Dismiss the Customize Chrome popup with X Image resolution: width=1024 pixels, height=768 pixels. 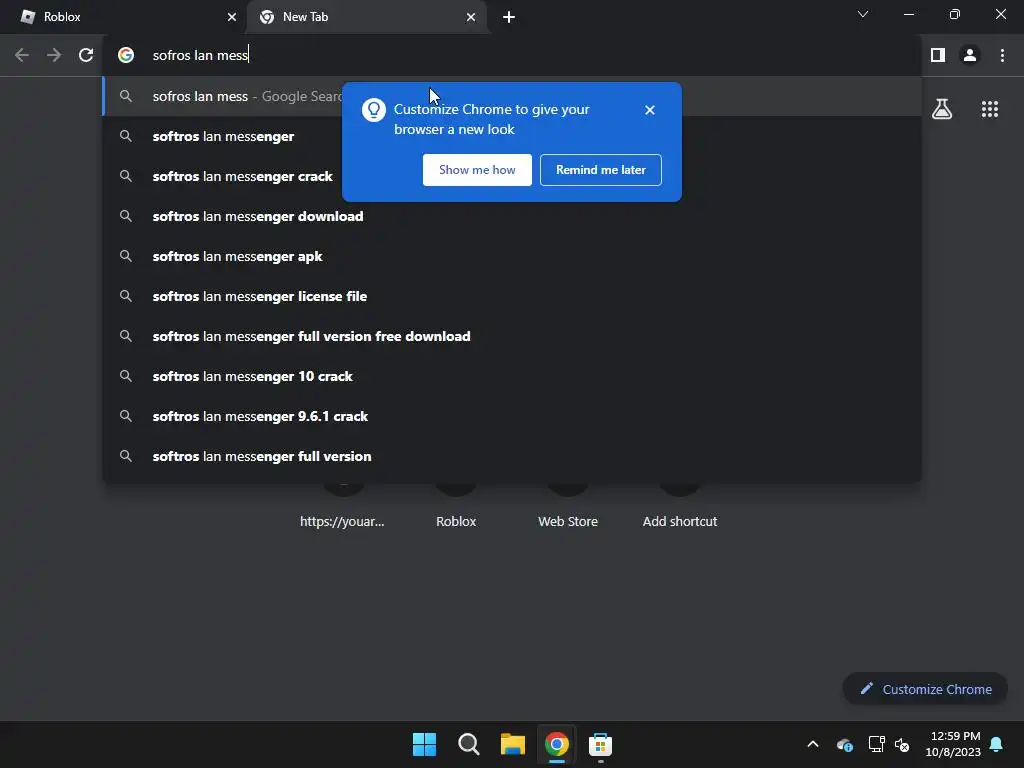pos(649,110)
